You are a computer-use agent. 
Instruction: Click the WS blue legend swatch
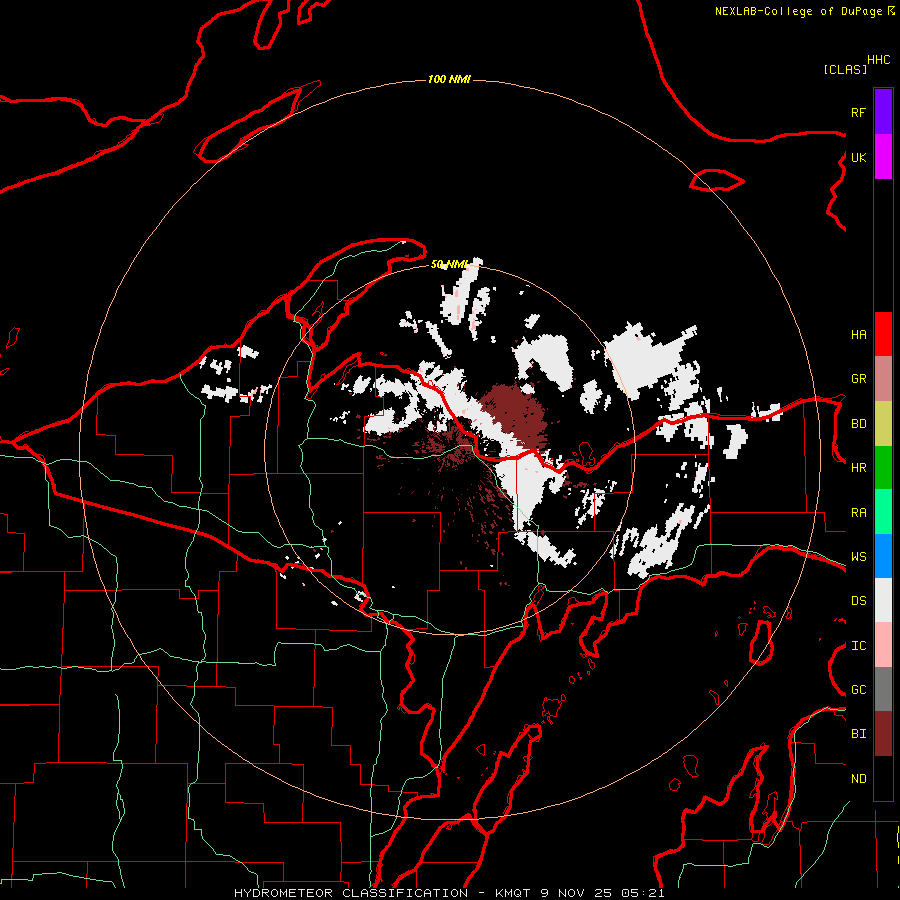(883, 556)
